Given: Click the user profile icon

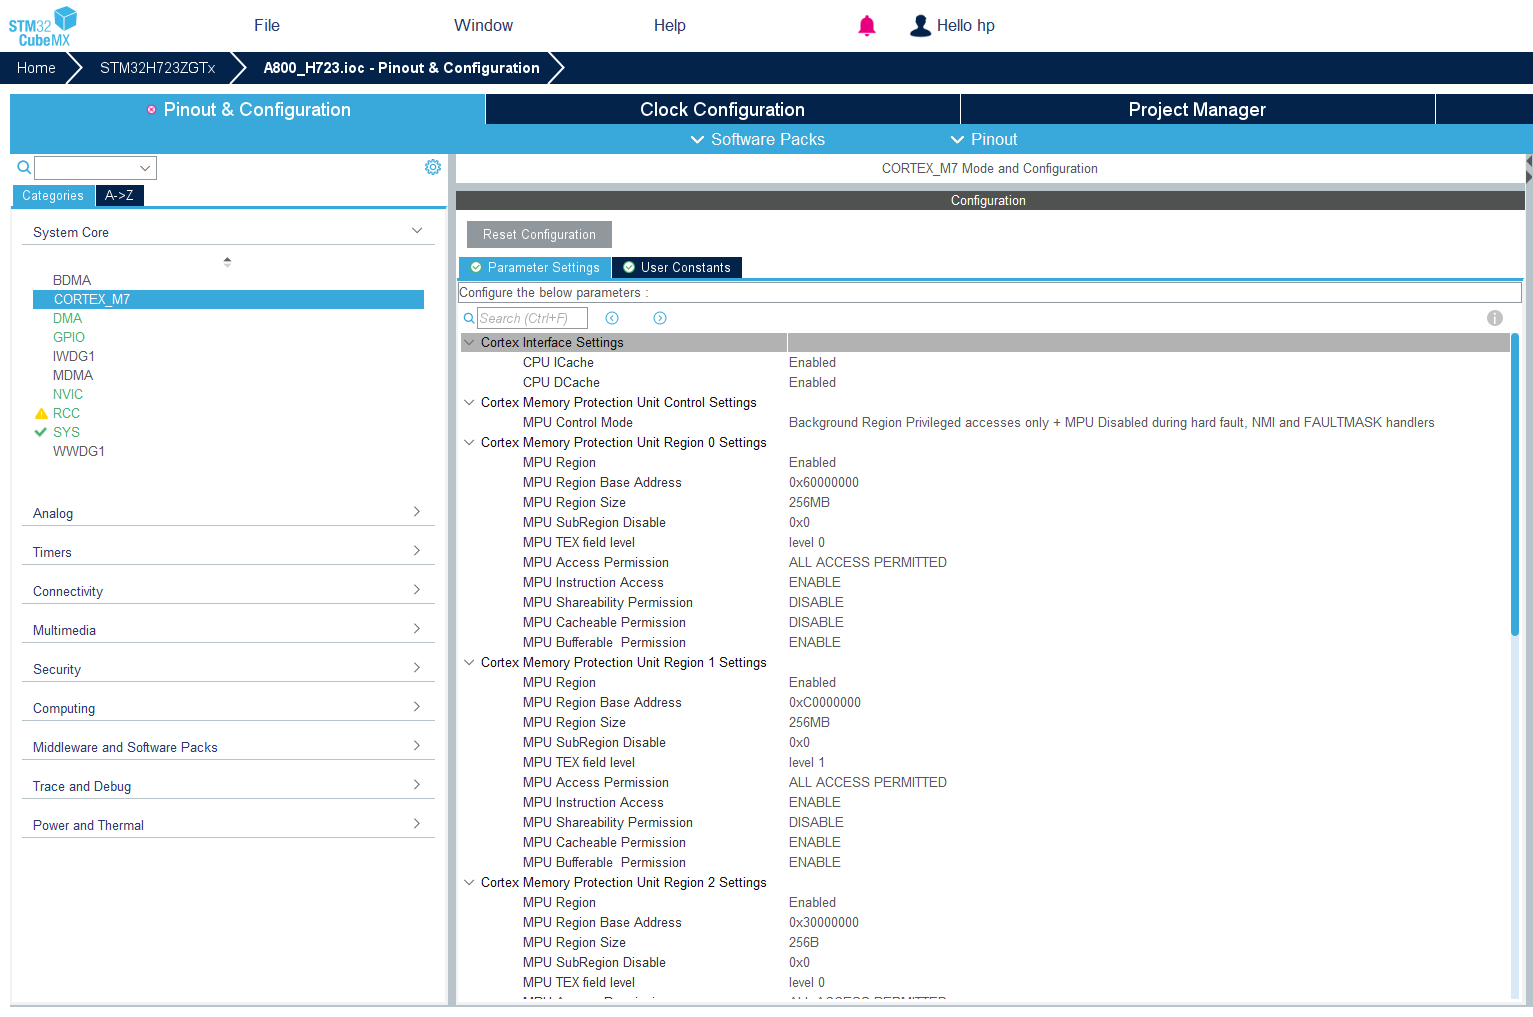Looking at the screenshot, I should click(920, 26).
